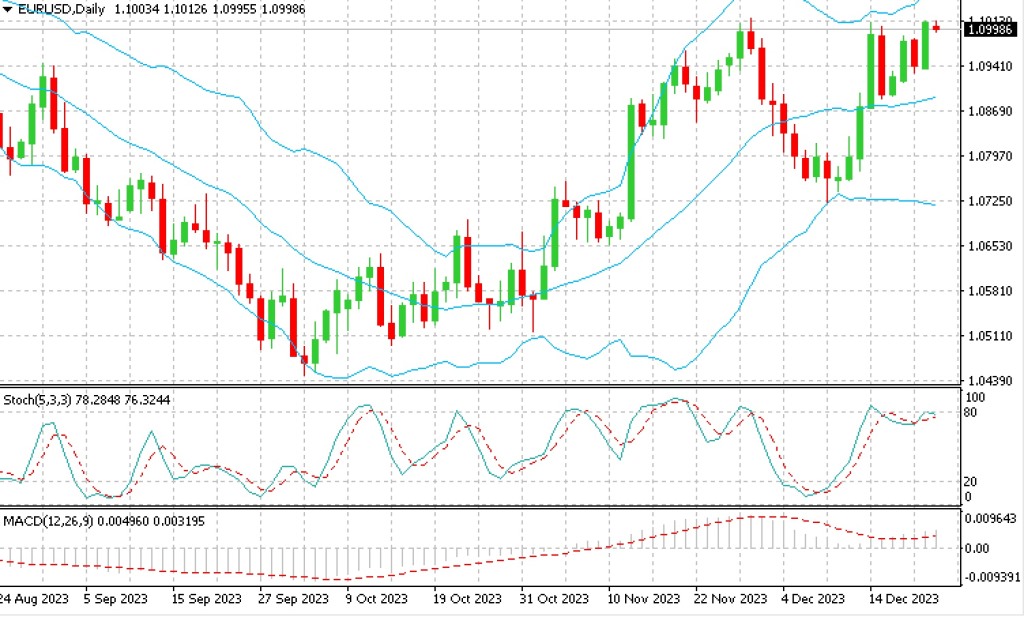Click the 1.06530 price scale value

point(991,246)
